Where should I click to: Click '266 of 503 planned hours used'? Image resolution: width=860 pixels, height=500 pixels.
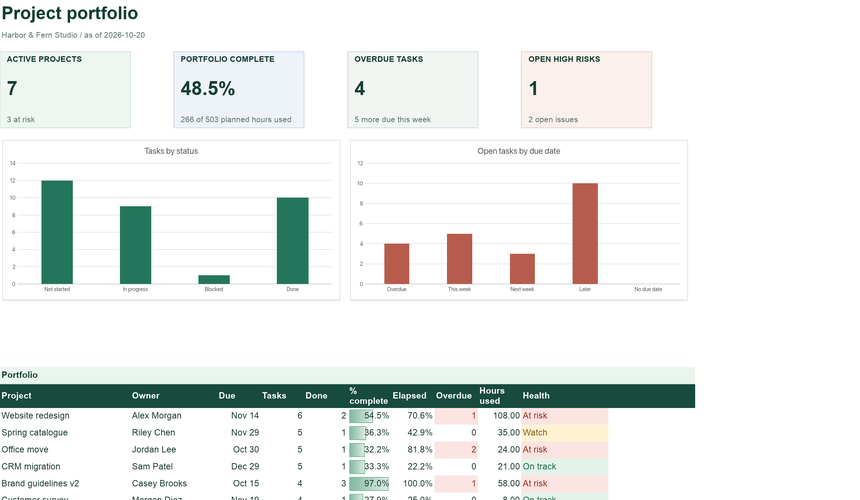[236, 120]
